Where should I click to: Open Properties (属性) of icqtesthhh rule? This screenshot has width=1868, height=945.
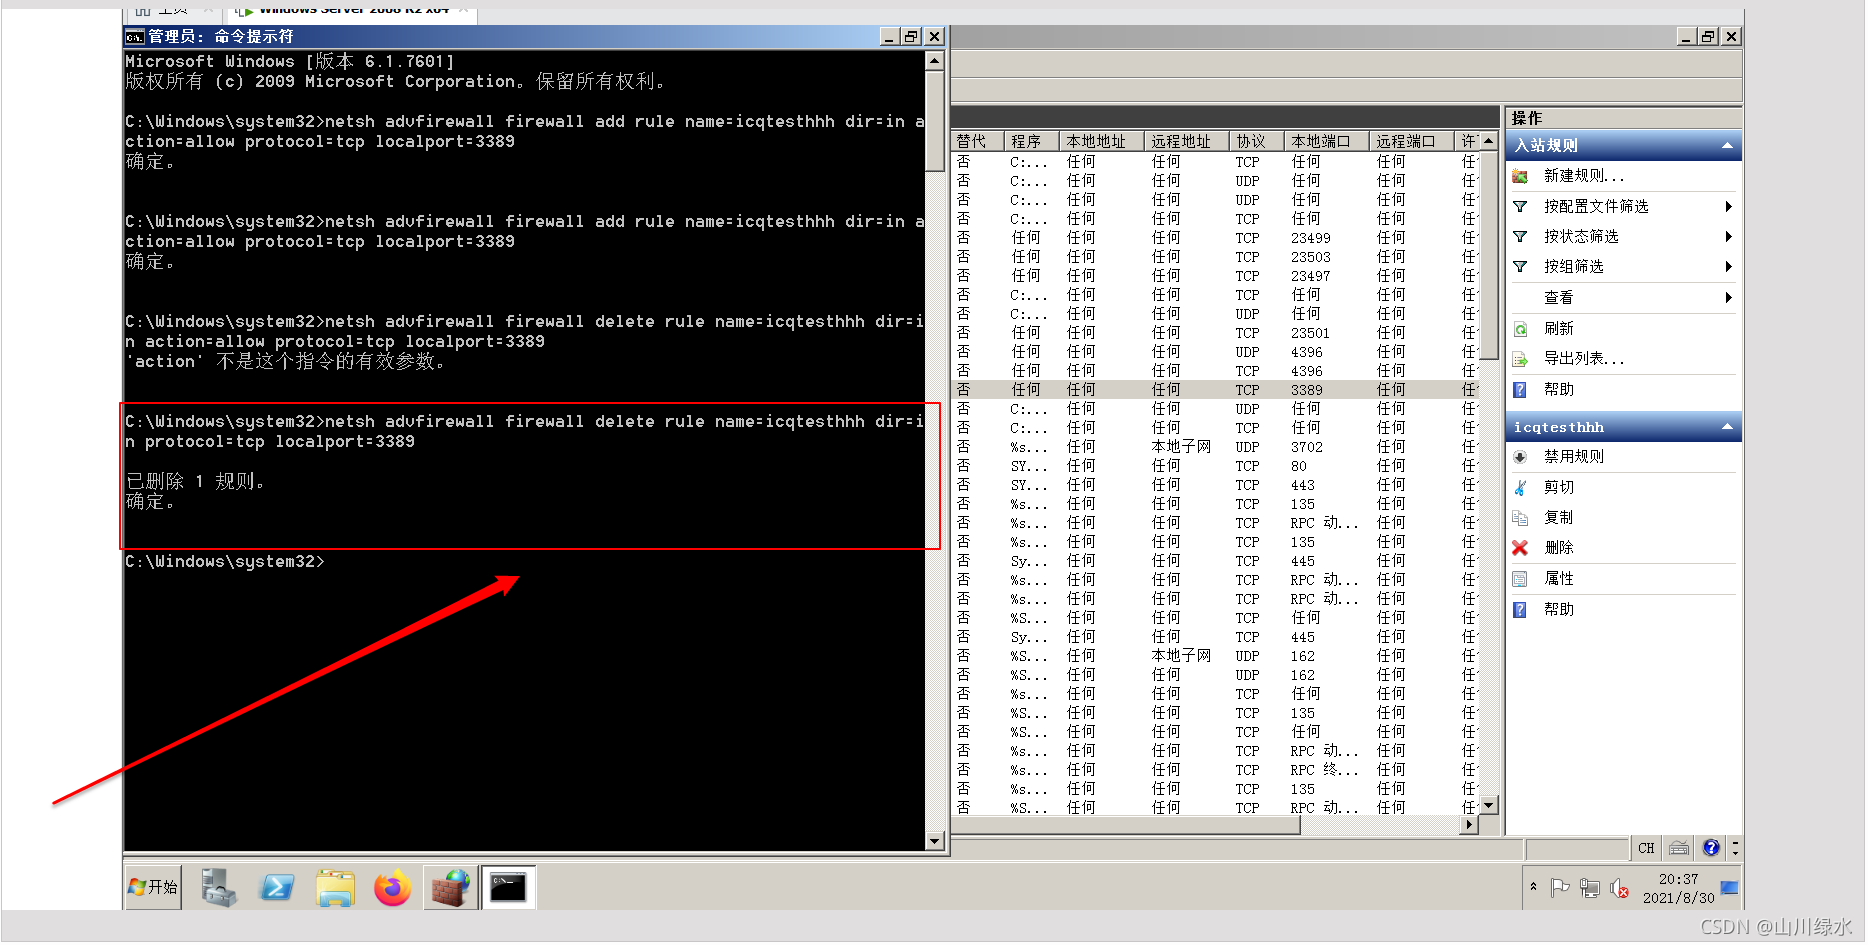[1558, 579]
